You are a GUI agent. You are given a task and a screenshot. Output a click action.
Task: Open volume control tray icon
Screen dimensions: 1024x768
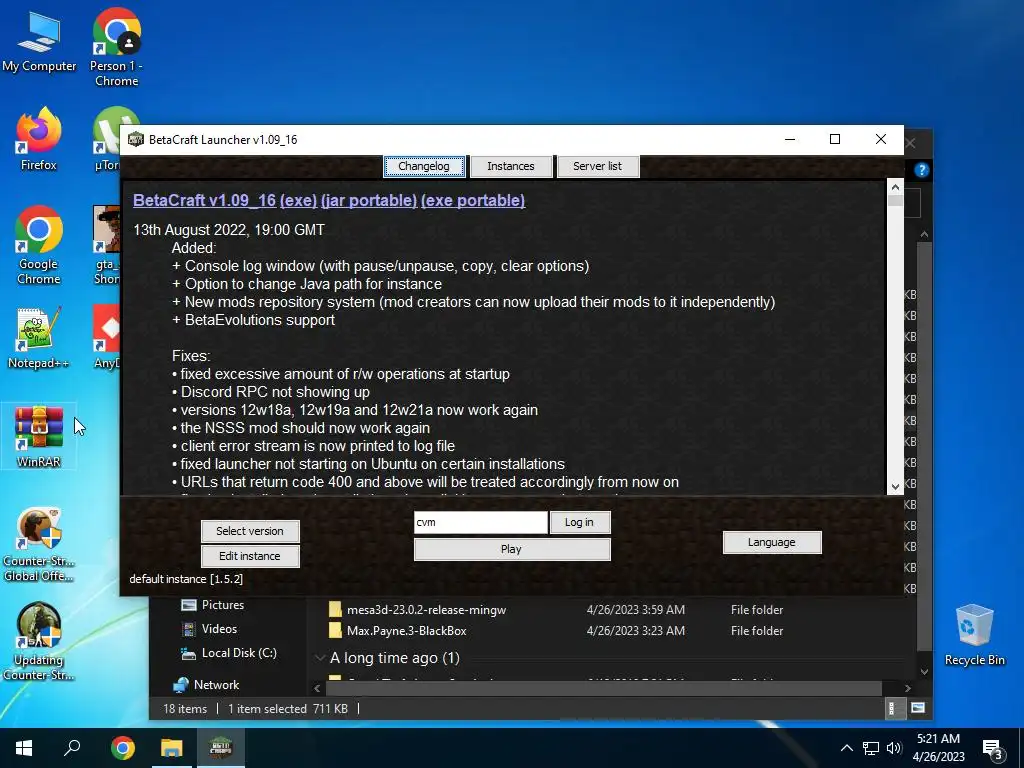[x=894, y=748]
